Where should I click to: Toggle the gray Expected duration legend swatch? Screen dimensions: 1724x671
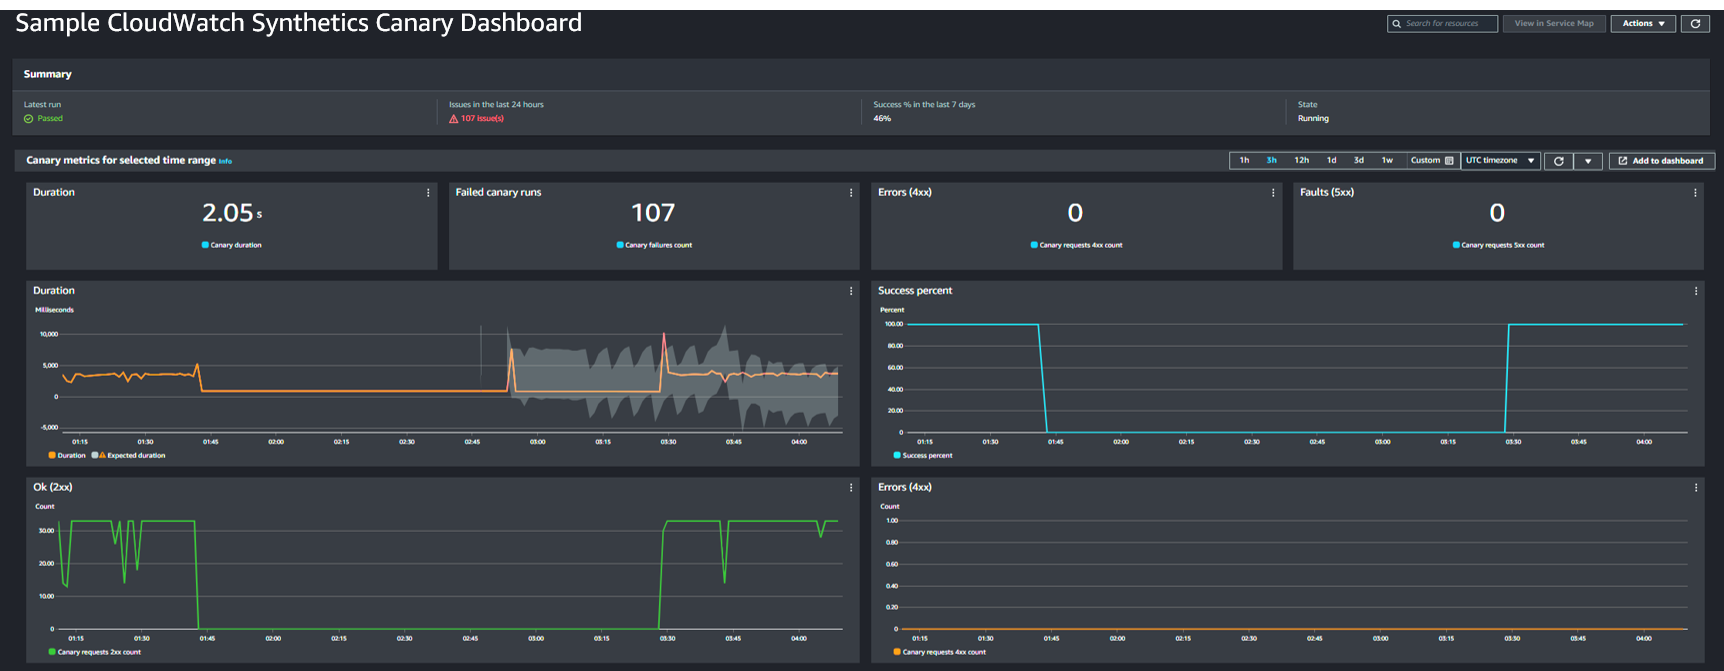95,455
